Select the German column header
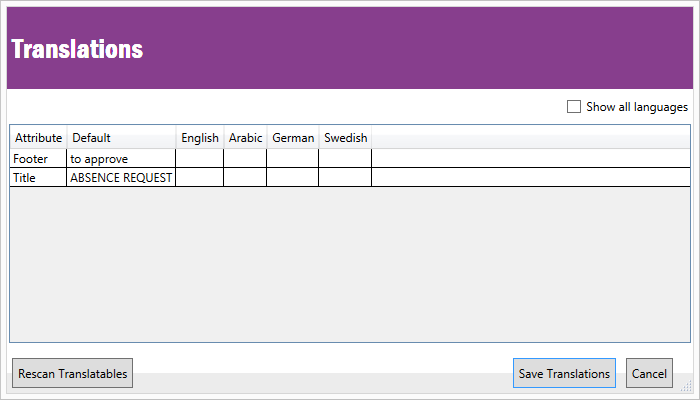 point(293,138)
